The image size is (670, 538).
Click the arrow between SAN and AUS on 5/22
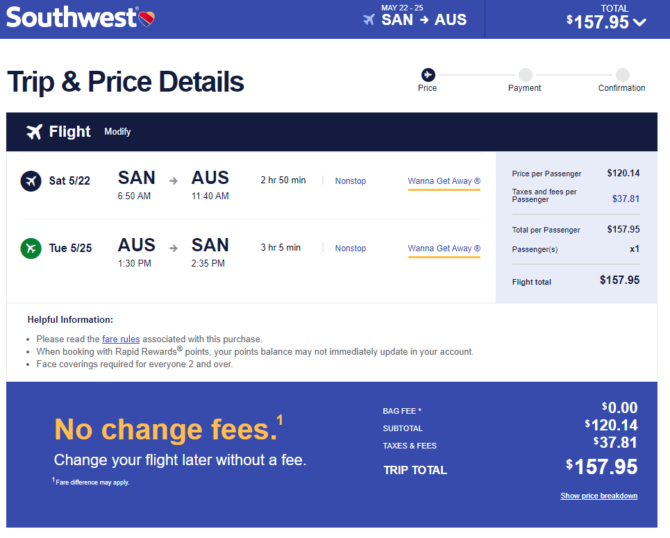(x=173, y=181)
